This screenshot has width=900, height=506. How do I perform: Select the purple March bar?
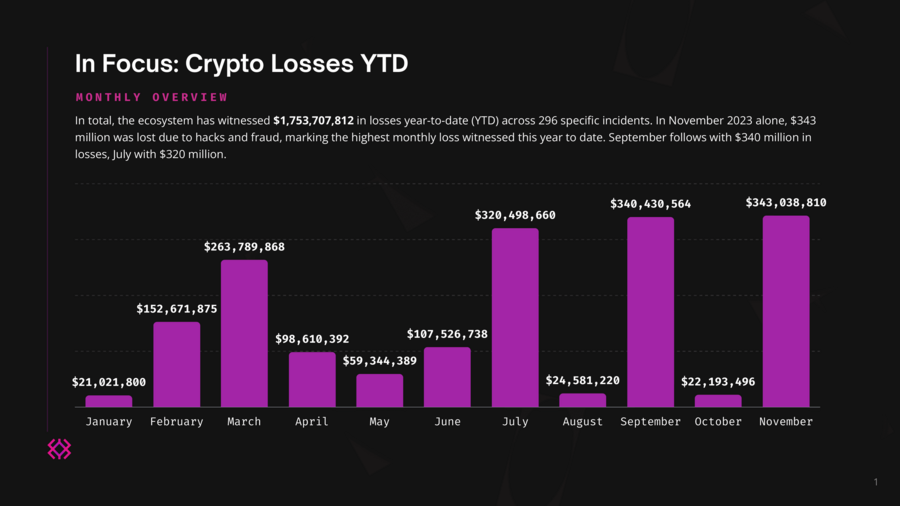(244, 333)
